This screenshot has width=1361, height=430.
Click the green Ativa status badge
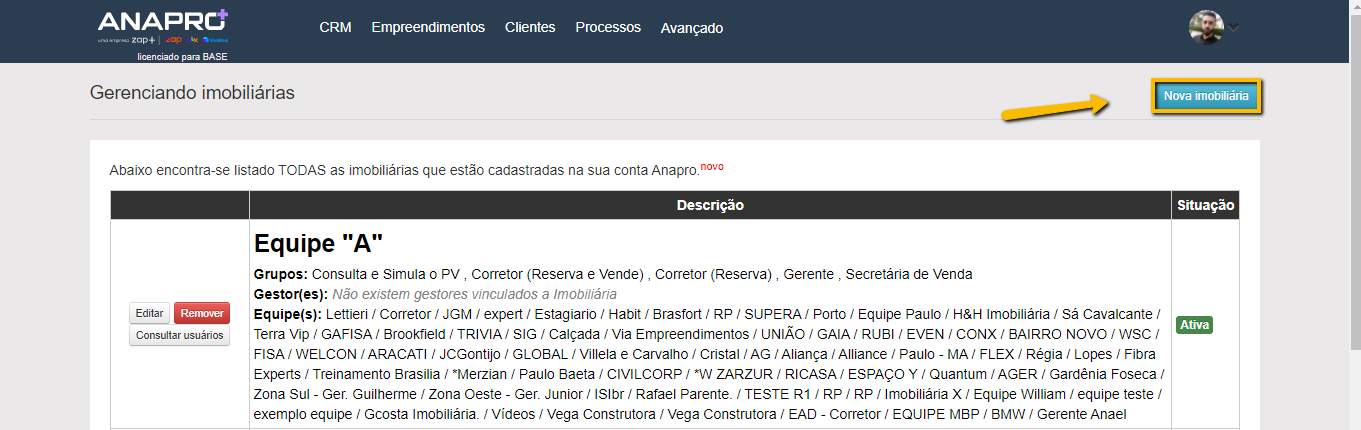[x=1194, y=324]
